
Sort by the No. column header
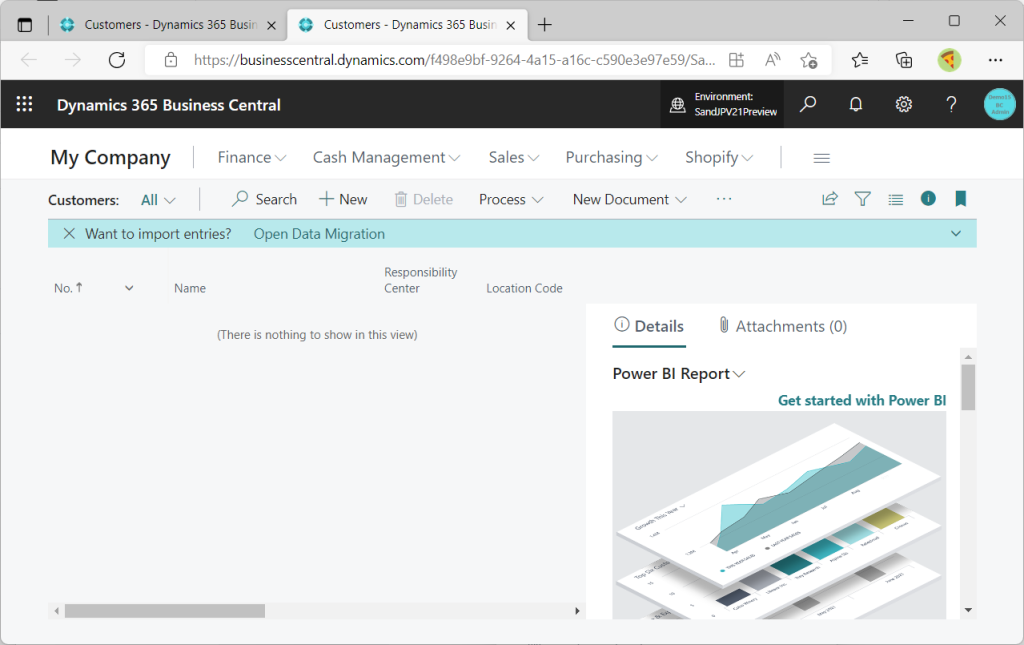pos(68,288)
